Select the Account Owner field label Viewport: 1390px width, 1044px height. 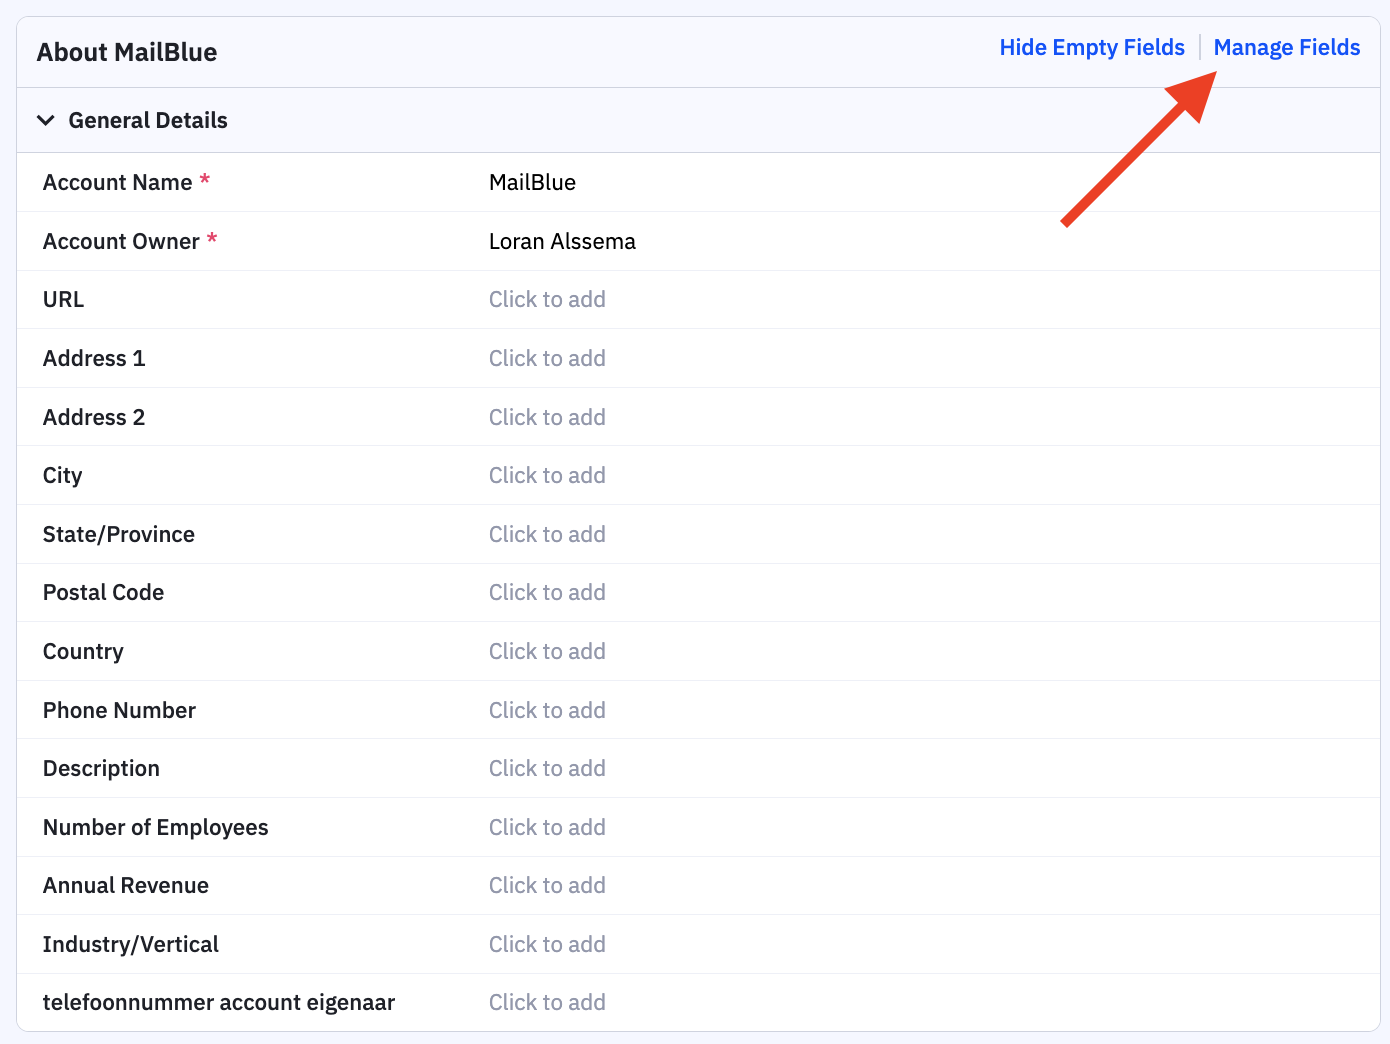(x=121, y=242)
